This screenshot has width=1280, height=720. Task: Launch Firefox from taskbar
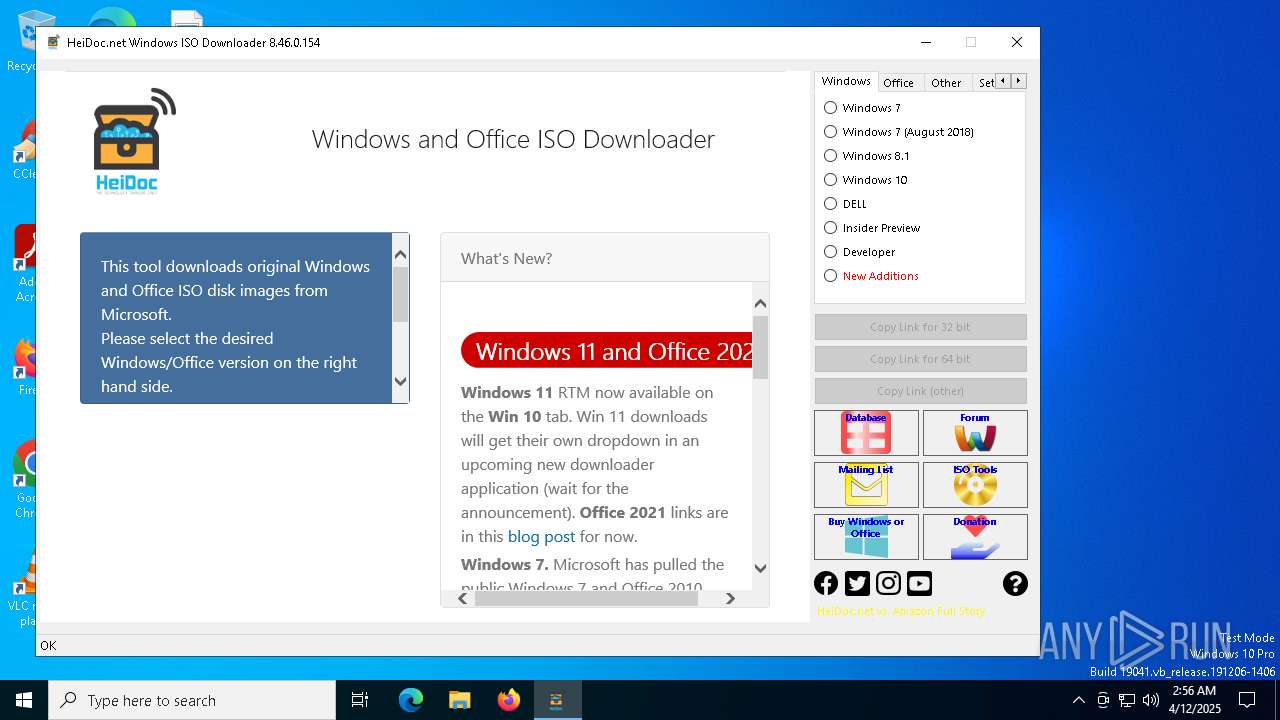click(x=508, y=700)
